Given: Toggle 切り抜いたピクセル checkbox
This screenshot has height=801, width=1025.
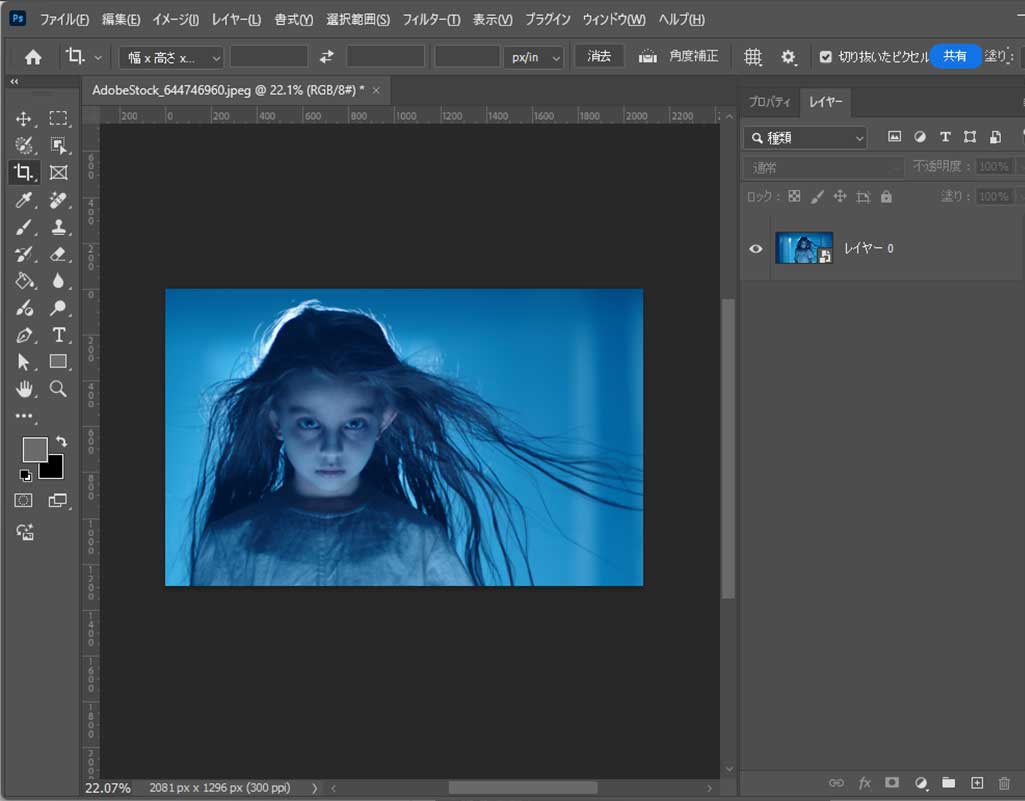Looking at the screenshot, I should tap(825, 57).
